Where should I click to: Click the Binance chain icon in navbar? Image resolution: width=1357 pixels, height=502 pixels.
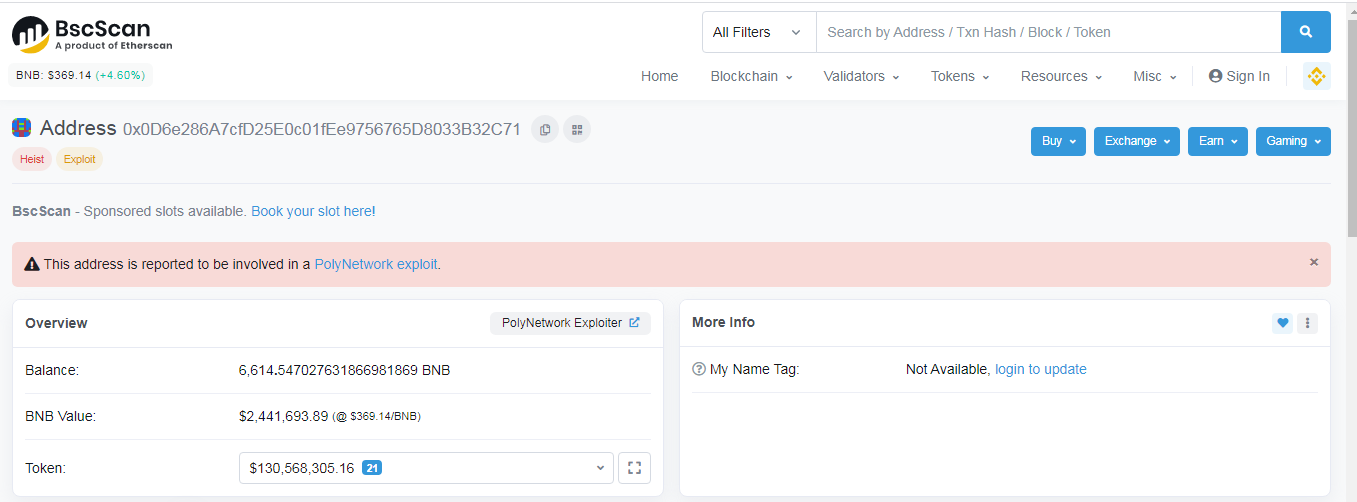[x=1316, y=76]
